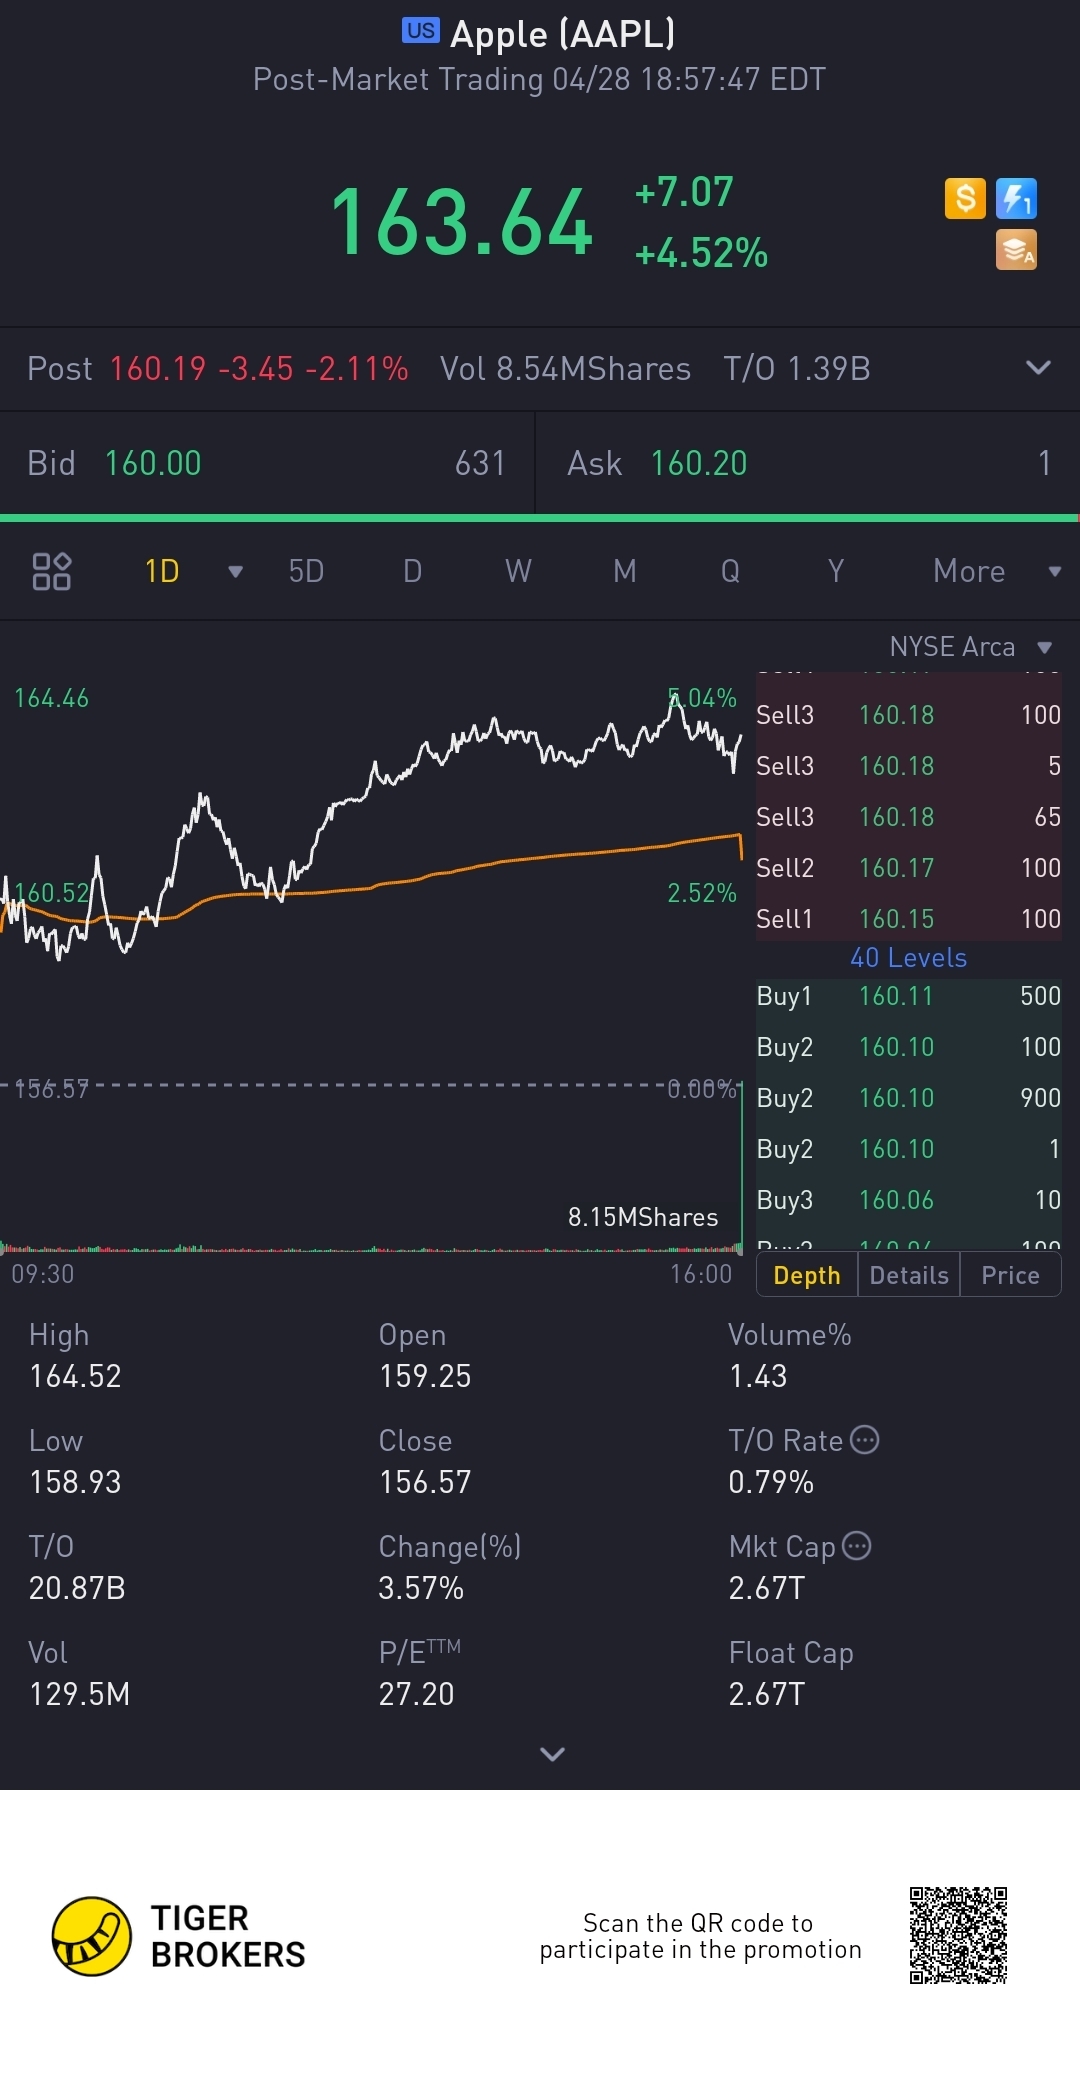Expand more stock statistics chevron

click(552, 1754)
